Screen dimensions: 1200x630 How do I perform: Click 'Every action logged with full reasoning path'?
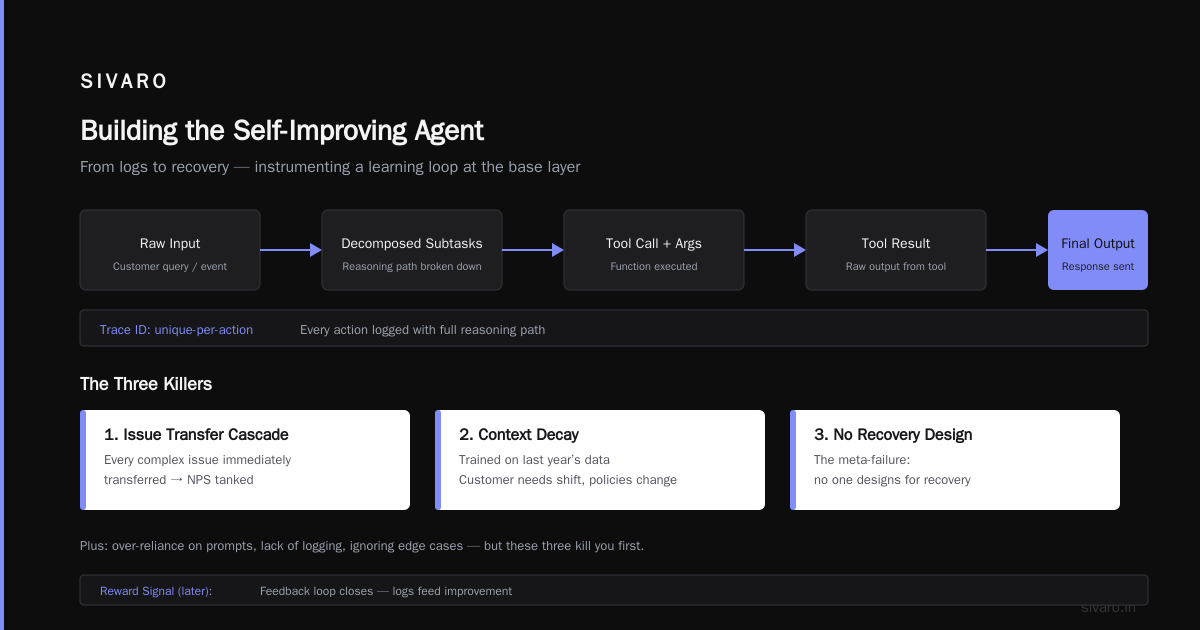[422, 330]
